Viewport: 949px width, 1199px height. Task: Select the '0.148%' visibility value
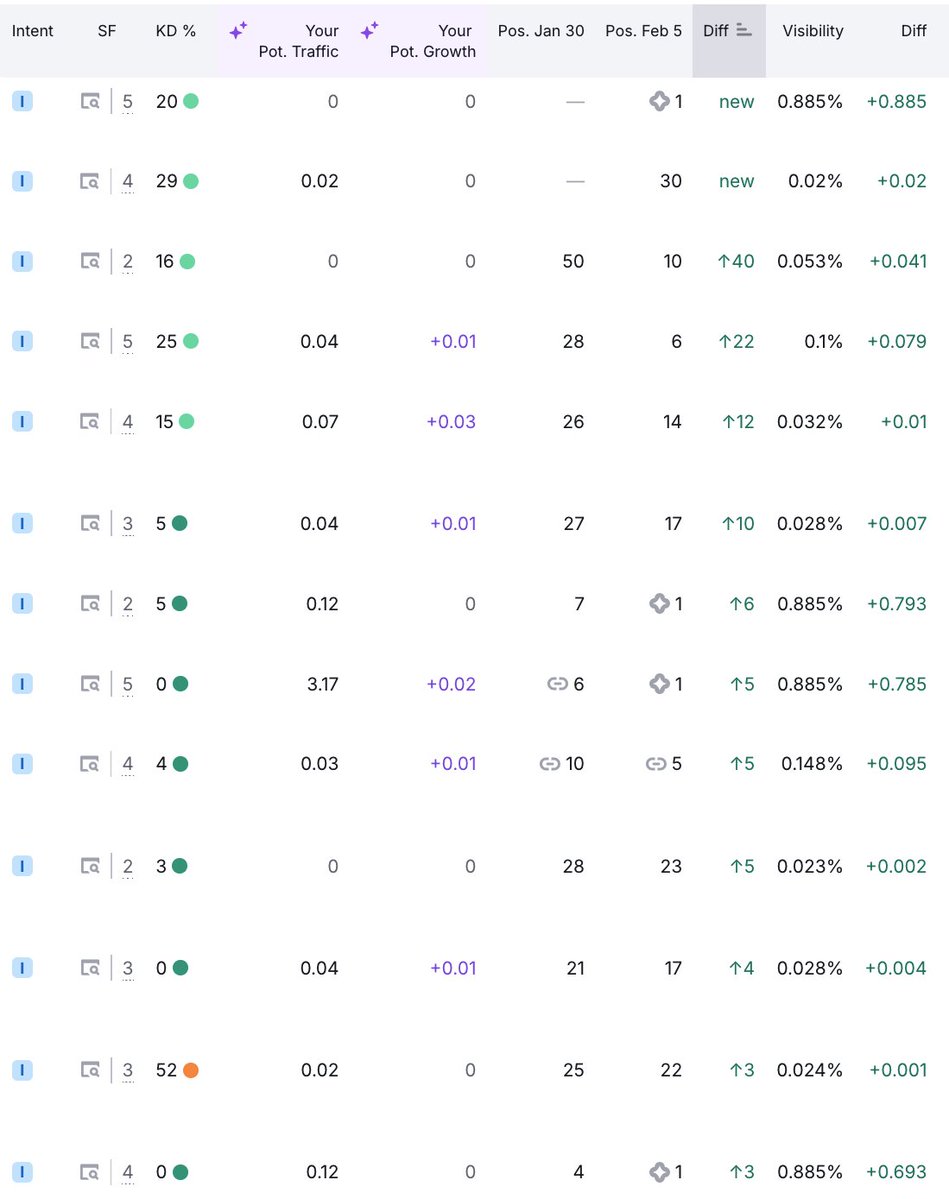811,764
